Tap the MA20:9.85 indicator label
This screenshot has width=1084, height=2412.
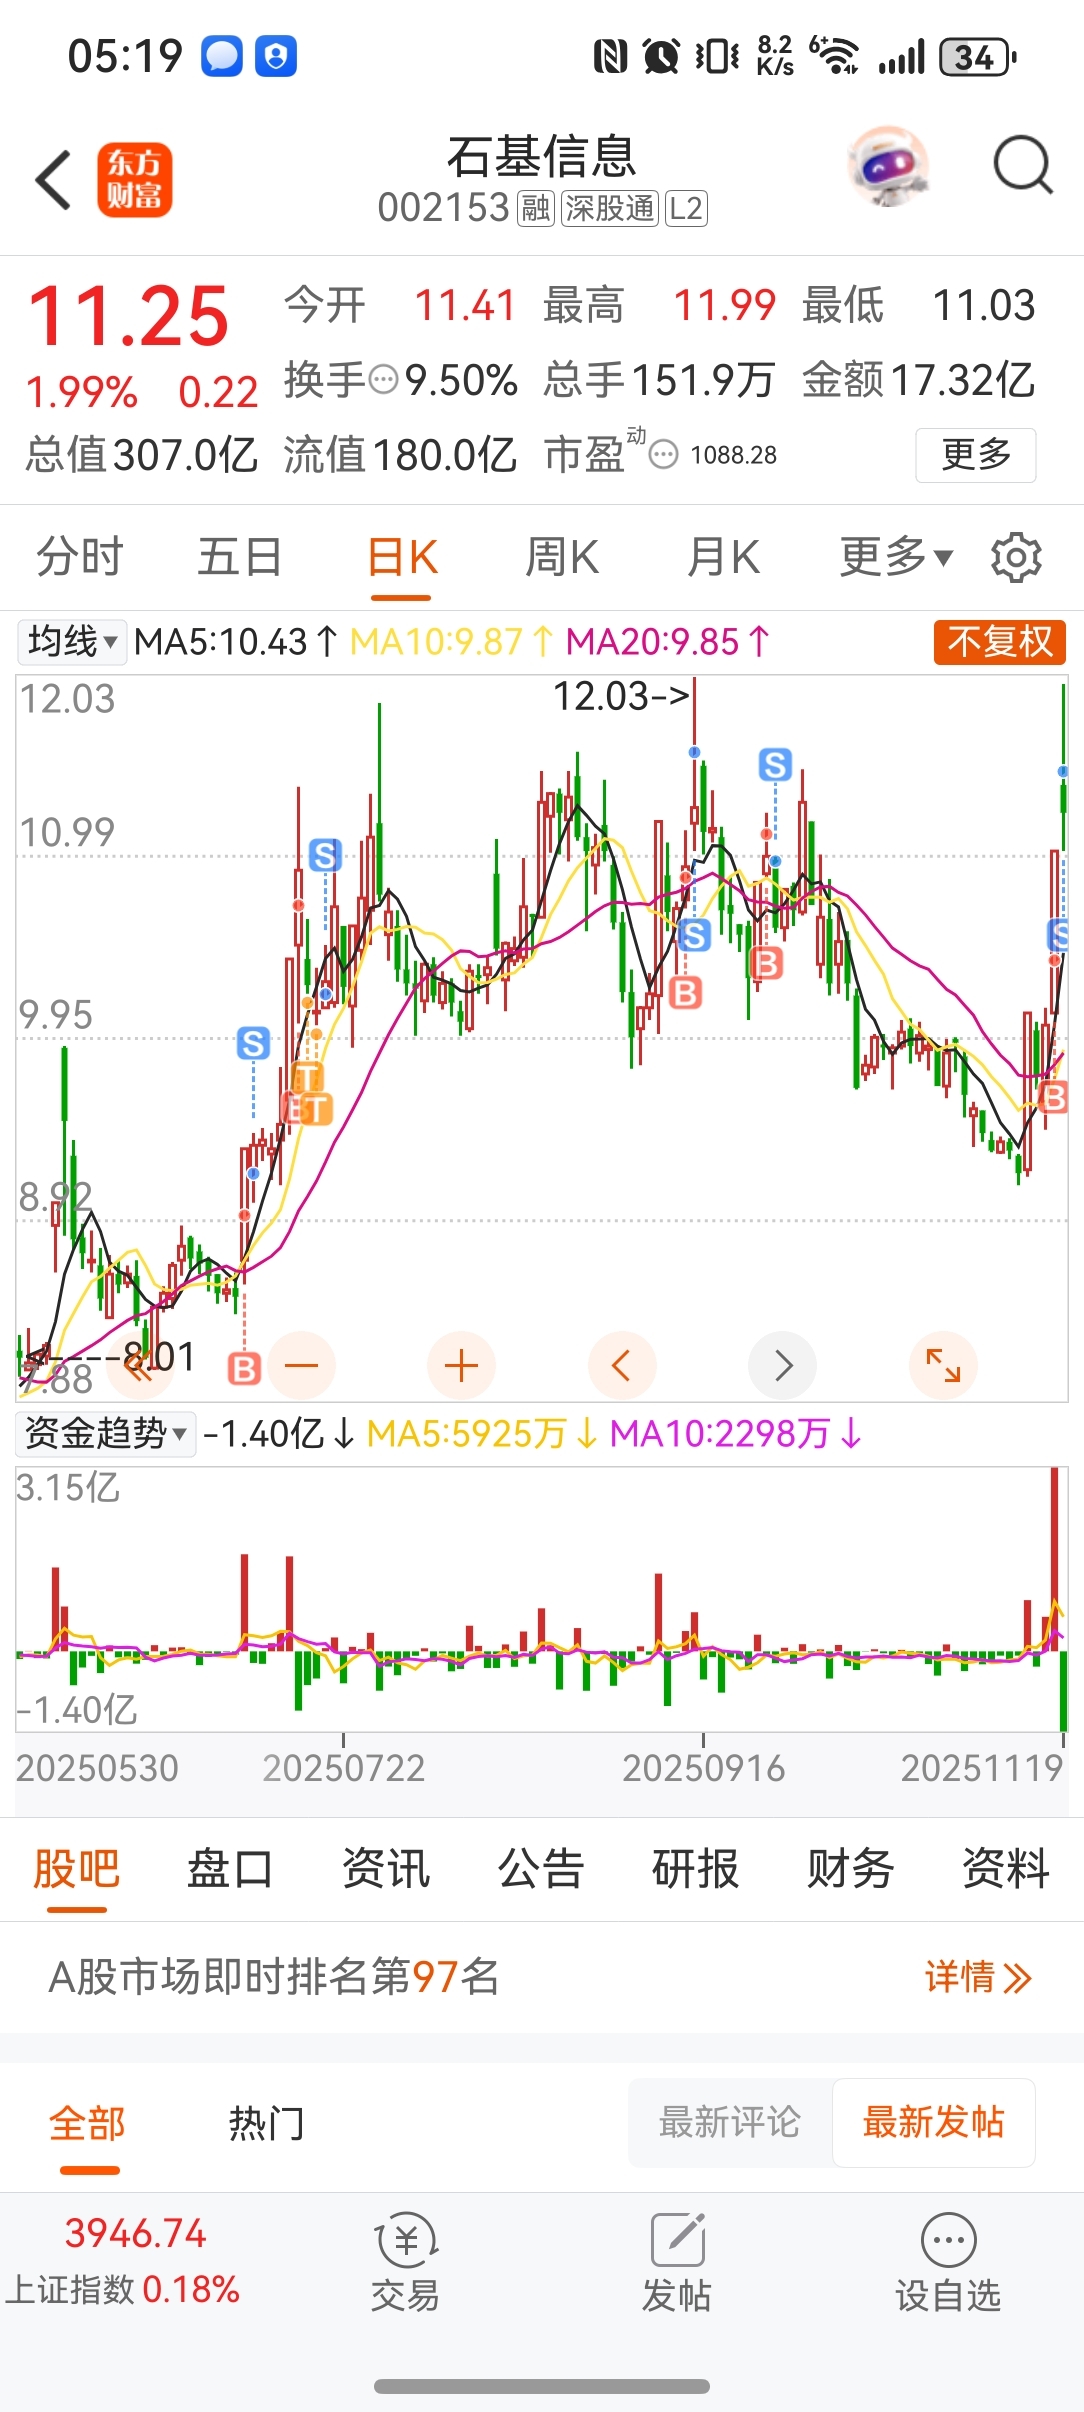click(x=668, y=641)
